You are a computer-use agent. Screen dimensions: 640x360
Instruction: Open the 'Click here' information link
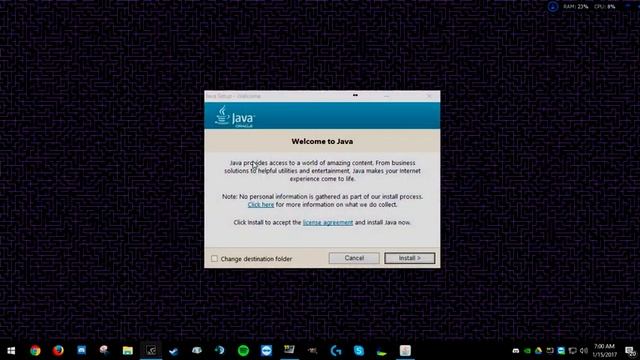(x=261, y=204)
